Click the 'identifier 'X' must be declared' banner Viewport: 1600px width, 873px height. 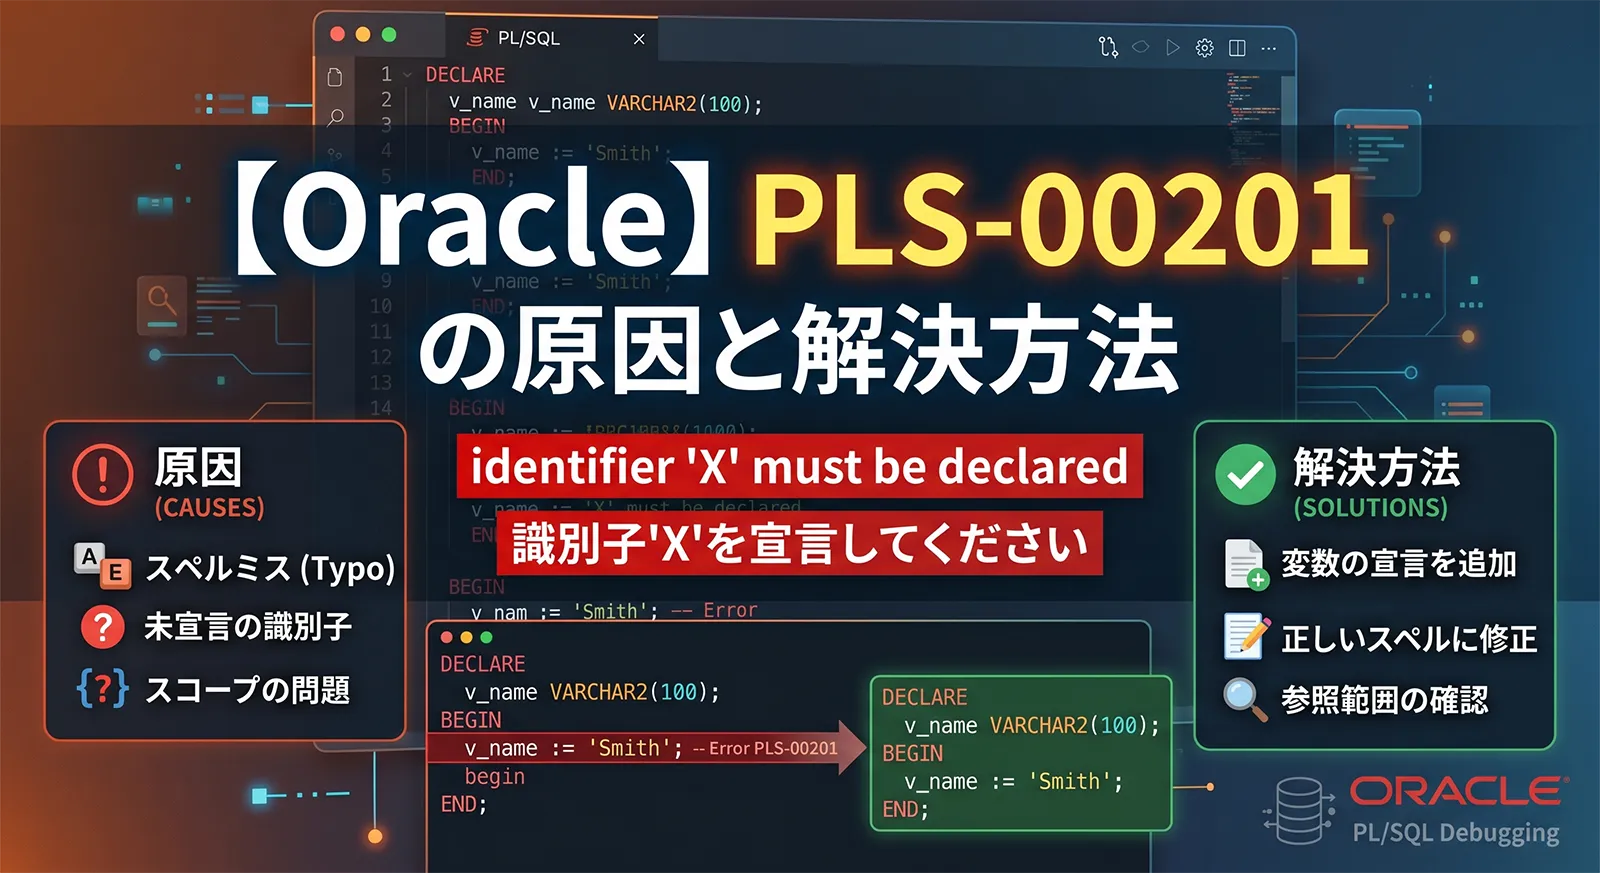[799, 467]
